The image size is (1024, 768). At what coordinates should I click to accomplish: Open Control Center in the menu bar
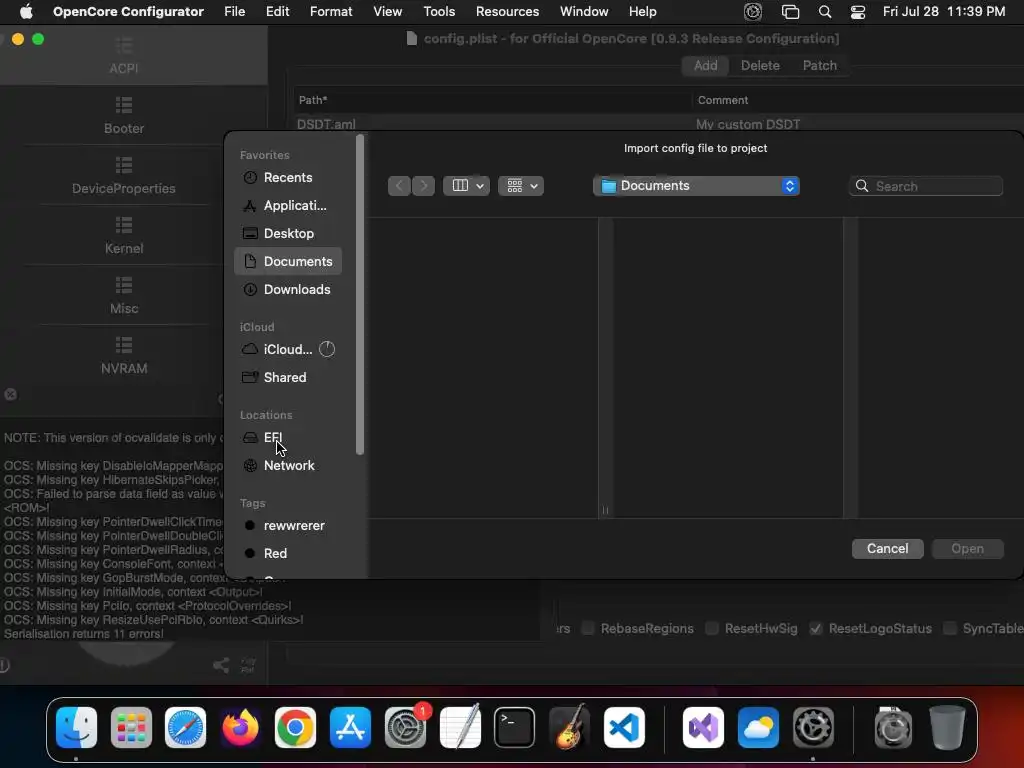857,12
